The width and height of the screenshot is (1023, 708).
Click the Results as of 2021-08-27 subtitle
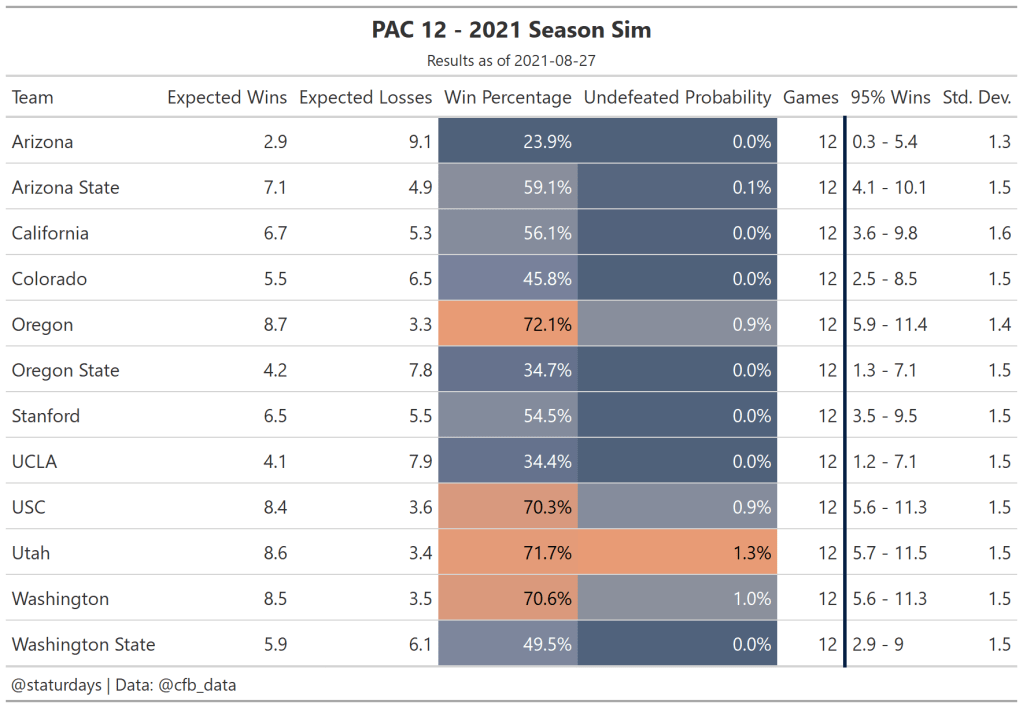tap(511, 61)
